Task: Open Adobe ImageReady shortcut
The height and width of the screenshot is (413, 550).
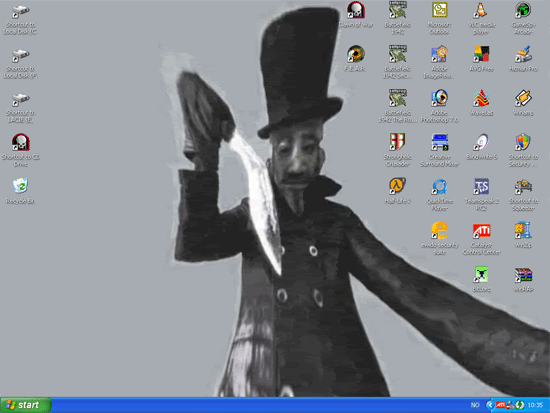Action: click(x=440, y=54)
